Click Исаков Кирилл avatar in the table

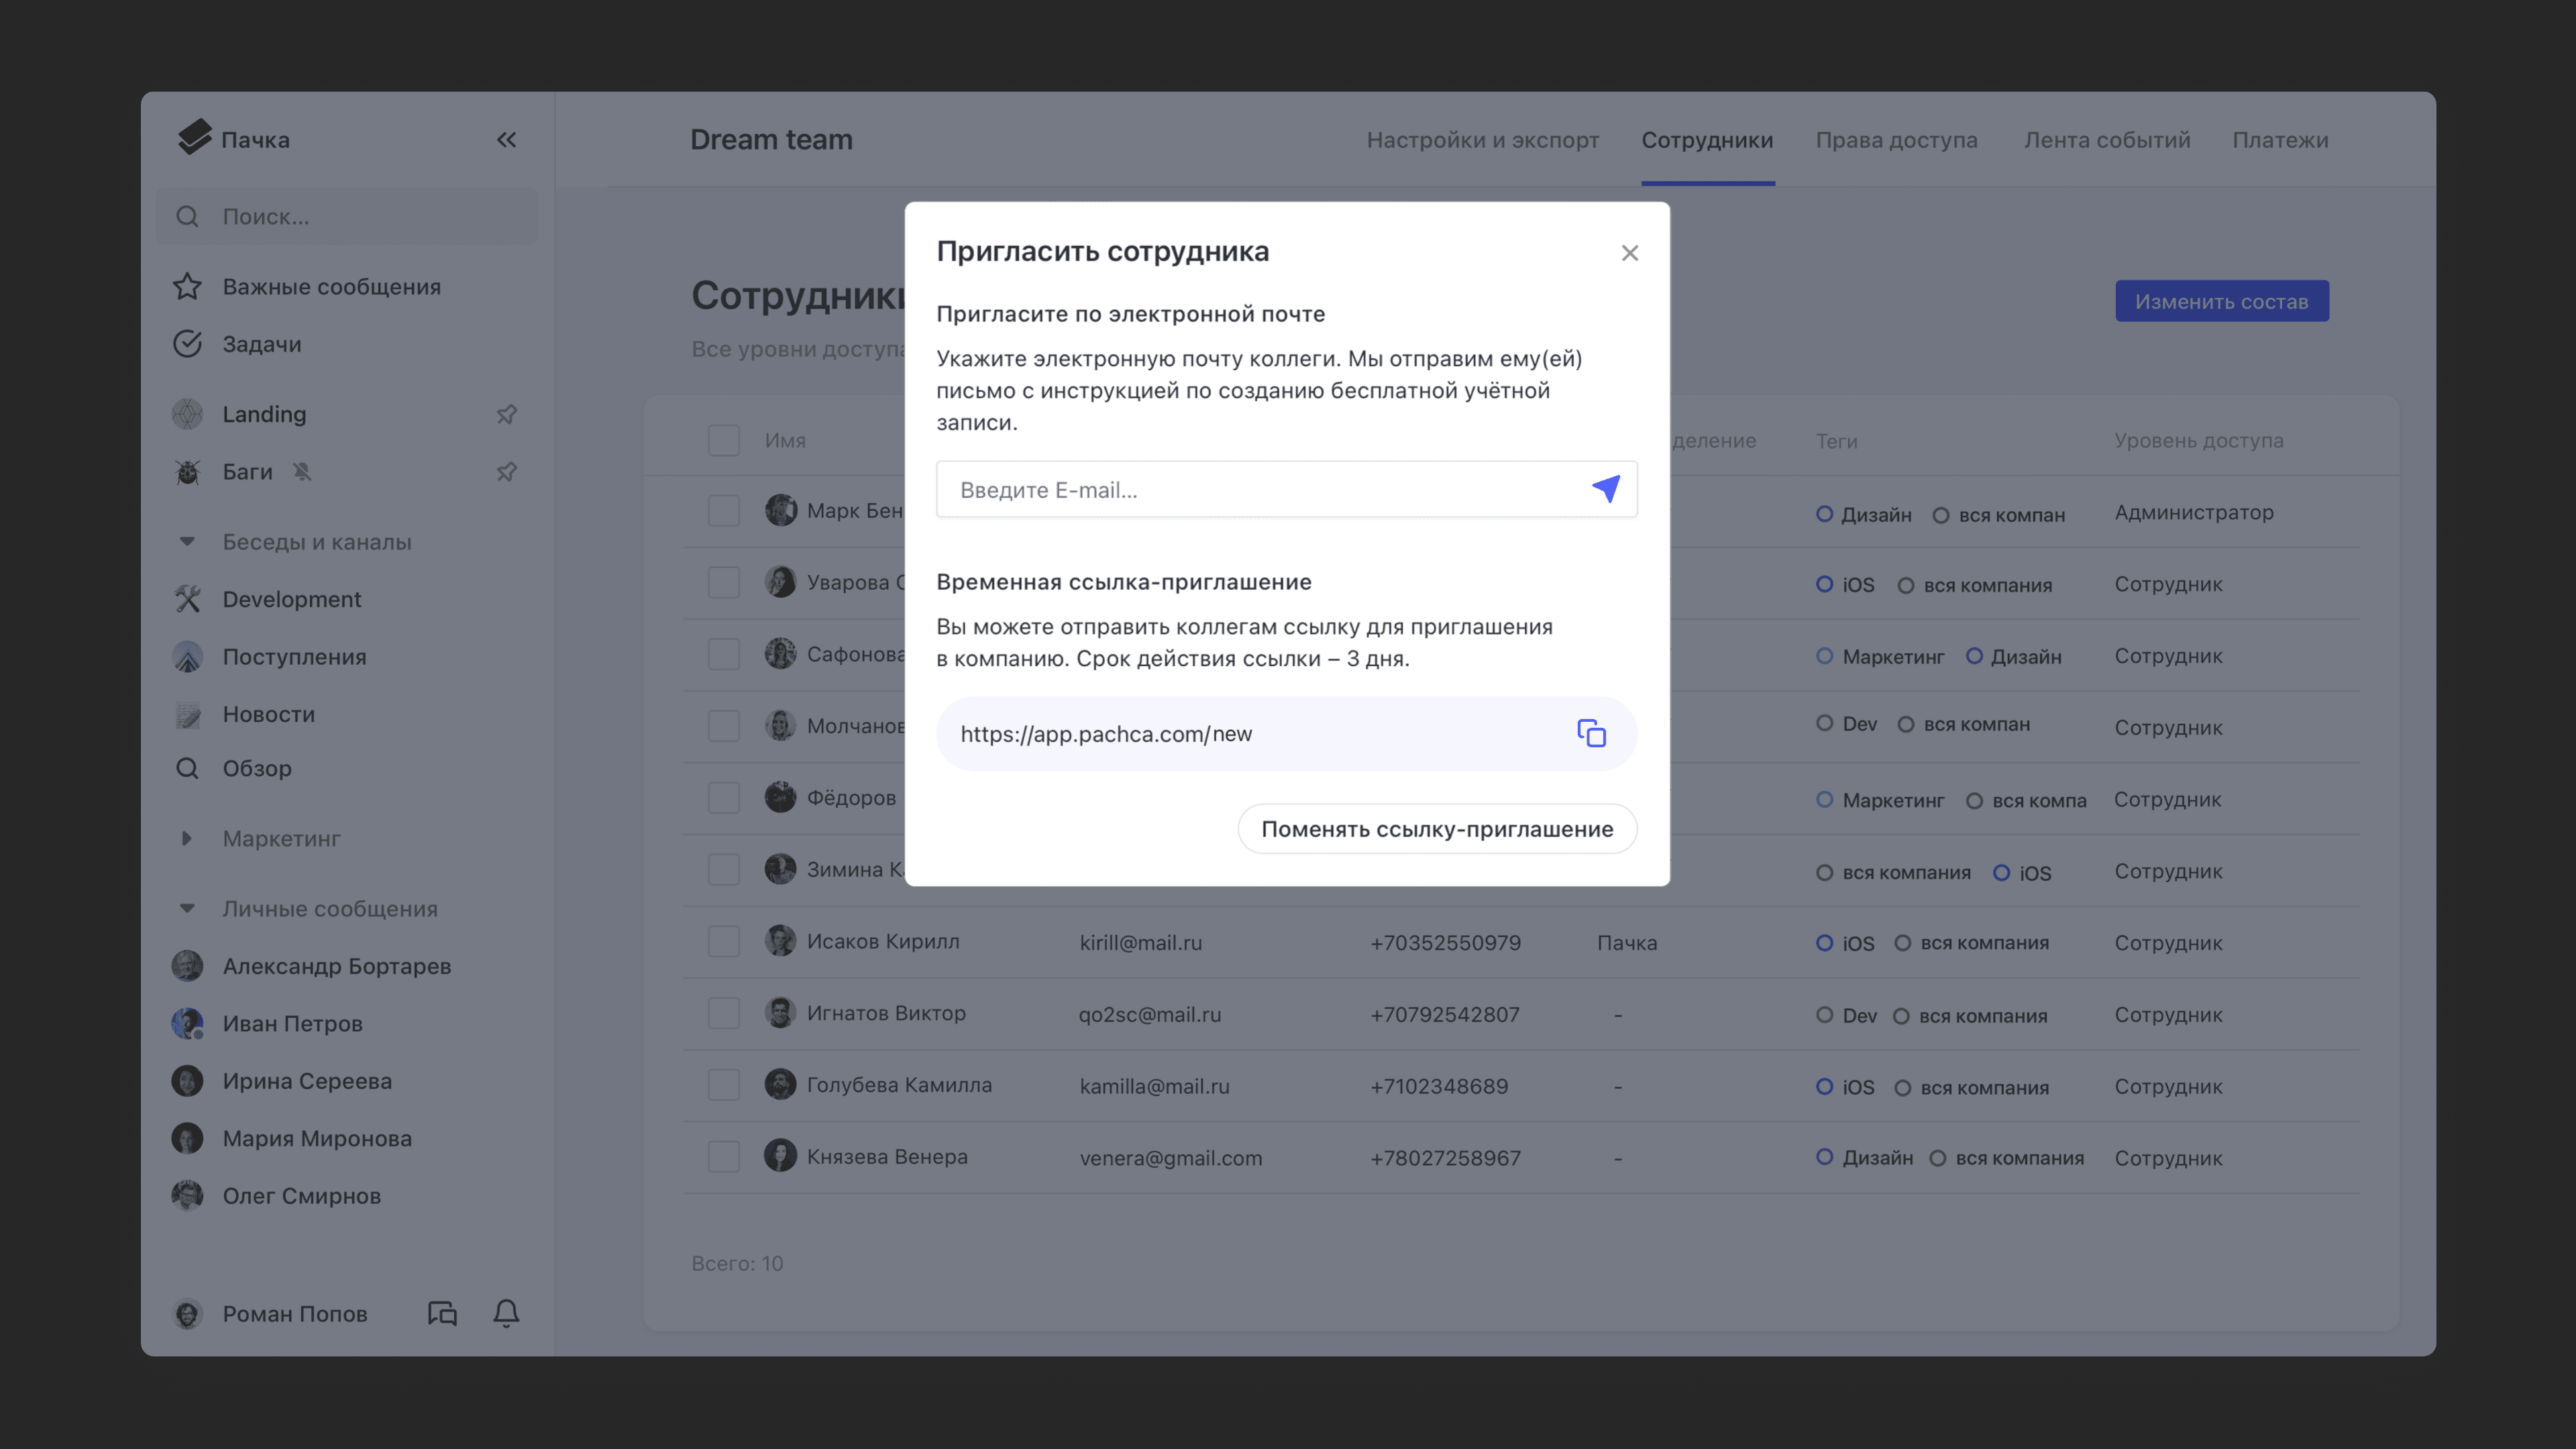(780, 941)
